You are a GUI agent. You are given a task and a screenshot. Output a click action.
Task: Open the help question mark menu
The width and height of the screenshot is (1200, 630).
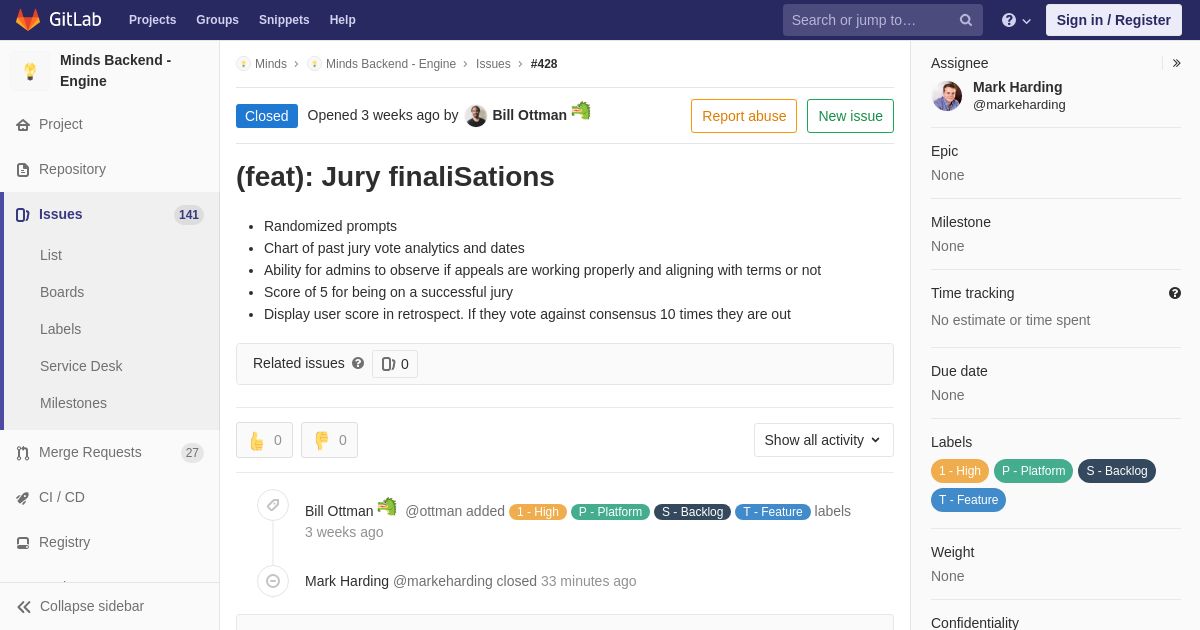tap(1016, 20)
